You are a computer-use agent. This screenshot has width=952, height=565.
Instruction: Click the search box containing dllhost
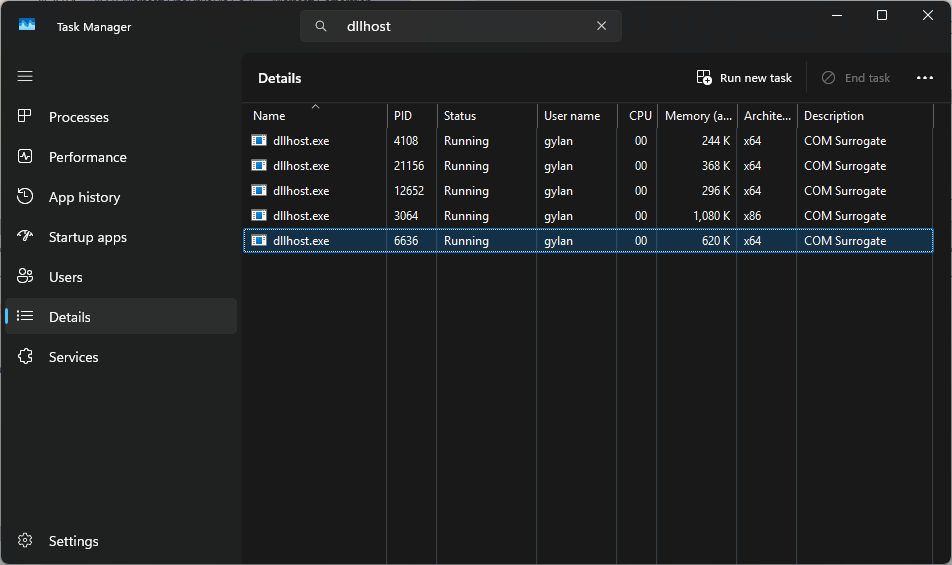pos(460,26)
